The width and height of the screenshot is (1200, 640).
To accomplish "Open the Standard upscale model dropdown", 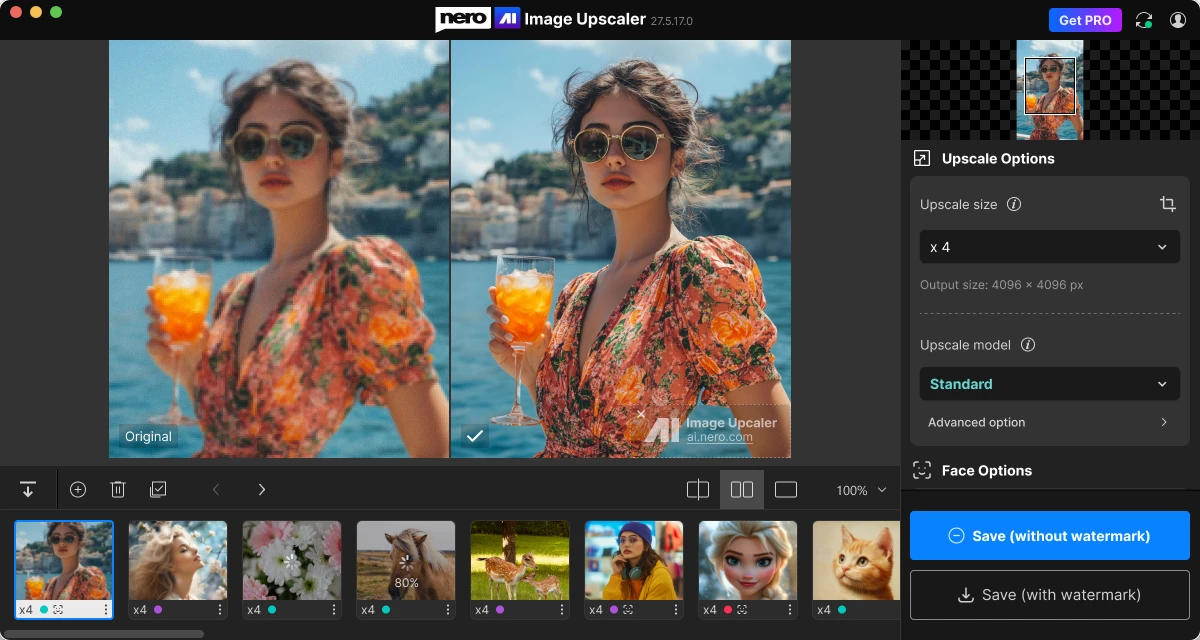I will [1049, 384].
